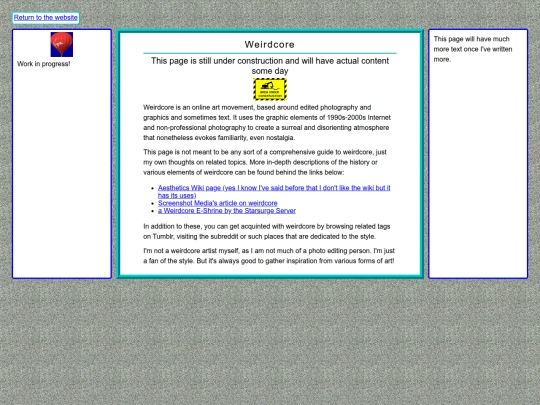Click the paragraph starting 'Weirdcore is an online art movement'
Image resolution: width=540 pixels, height=405 pixels.
coord(267,123)
